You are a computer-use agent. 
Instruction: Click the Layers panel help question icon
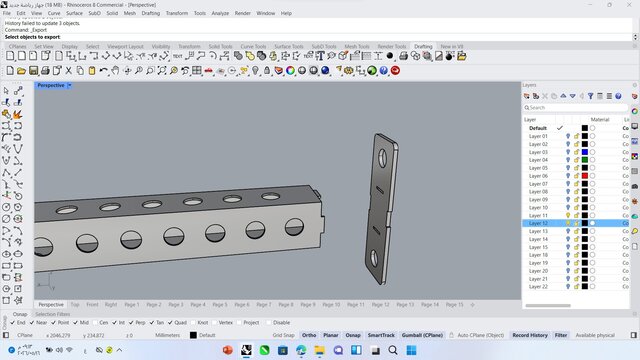(618, 96)
